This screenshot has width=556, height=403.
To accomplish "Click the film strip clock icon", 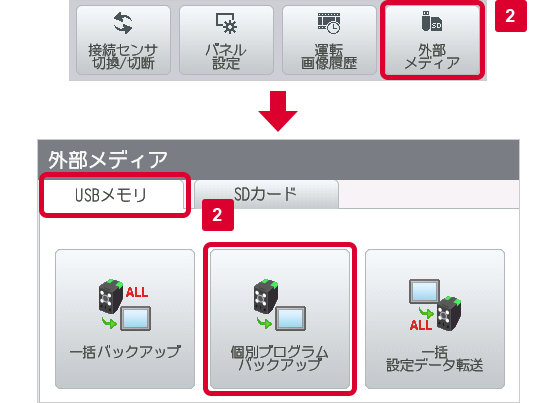I will [x=329, y=23].
